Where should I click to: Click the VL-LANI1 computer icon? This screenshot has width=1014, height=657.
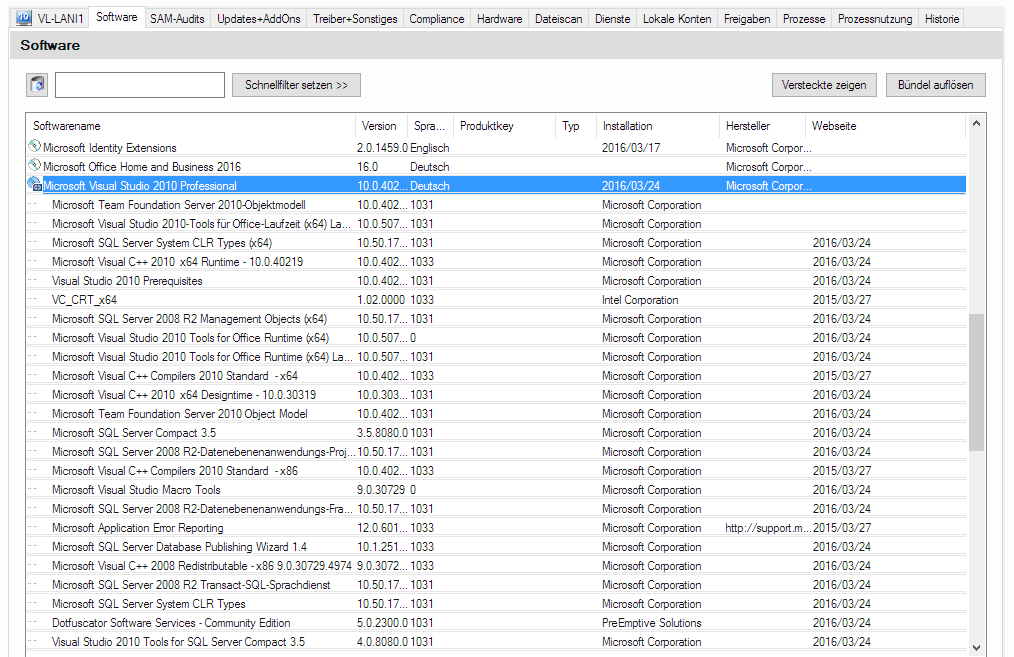[x=24, y=18]
